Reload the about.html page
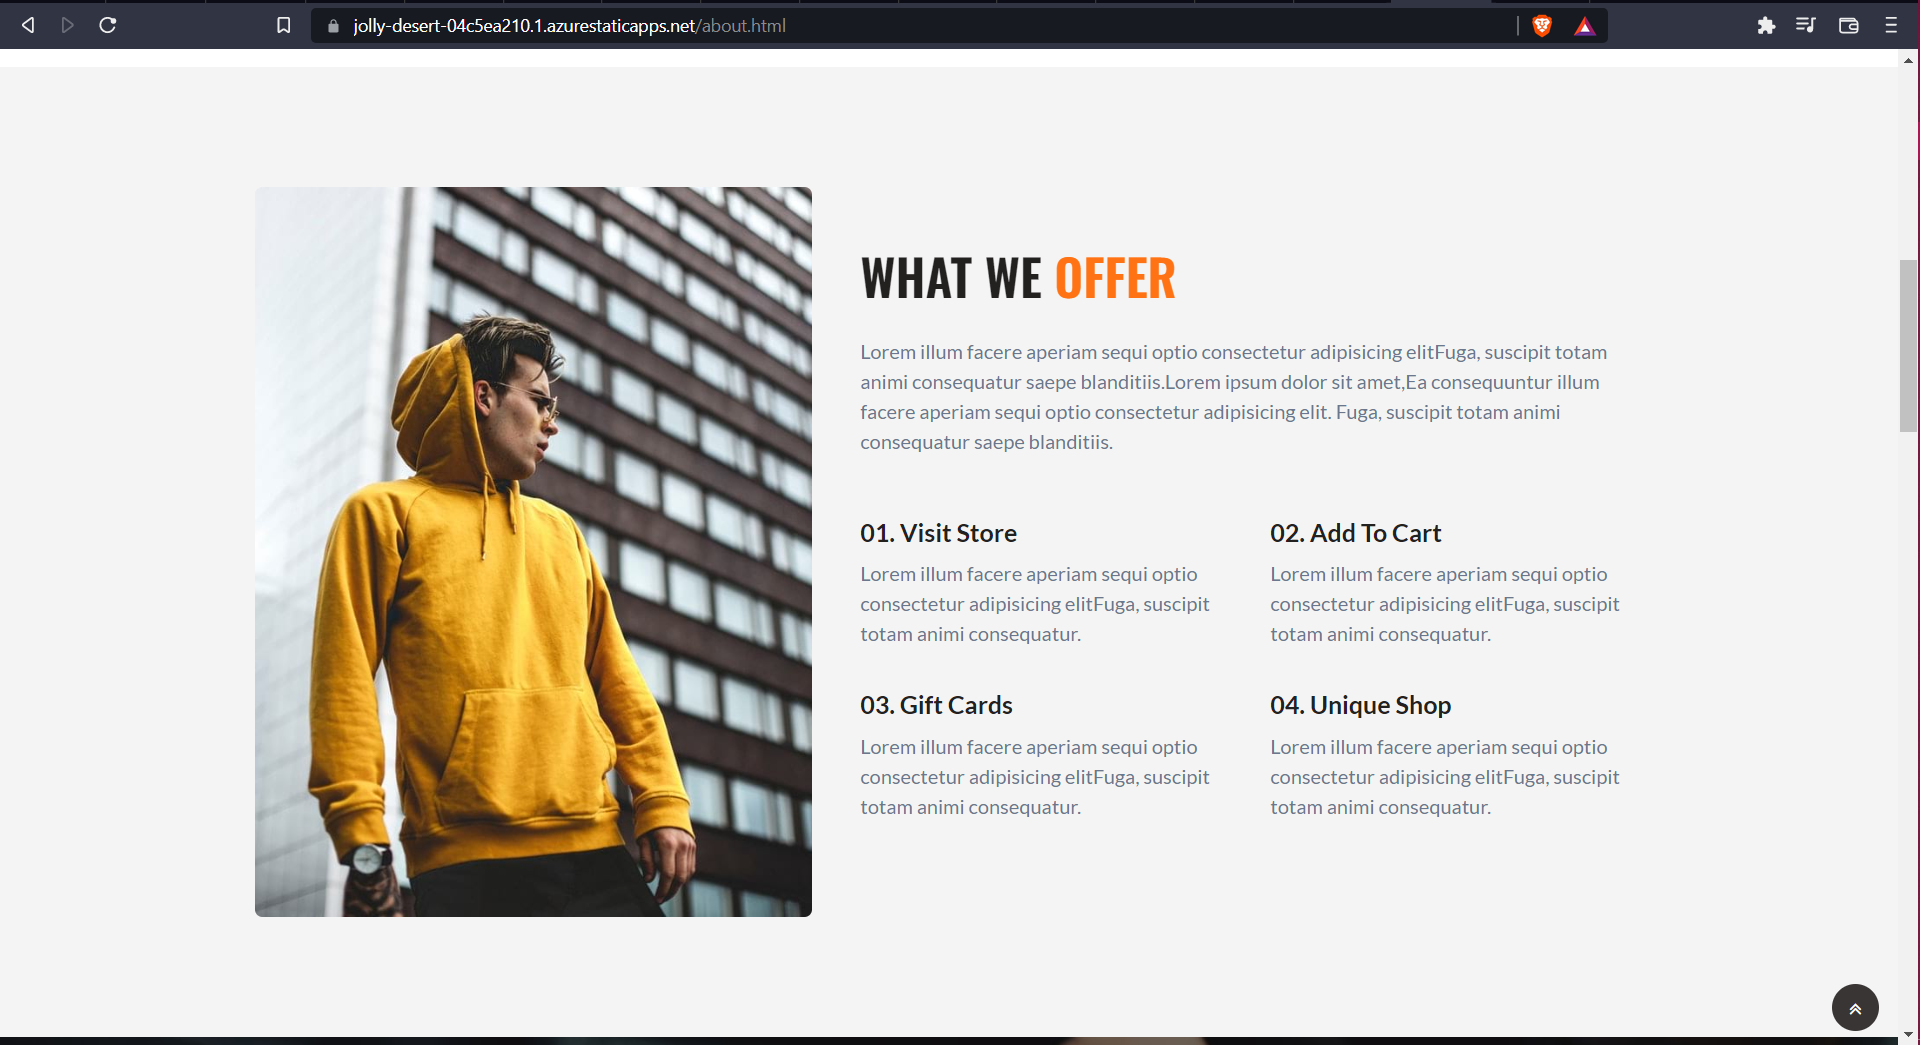 (x=108, y=25)
